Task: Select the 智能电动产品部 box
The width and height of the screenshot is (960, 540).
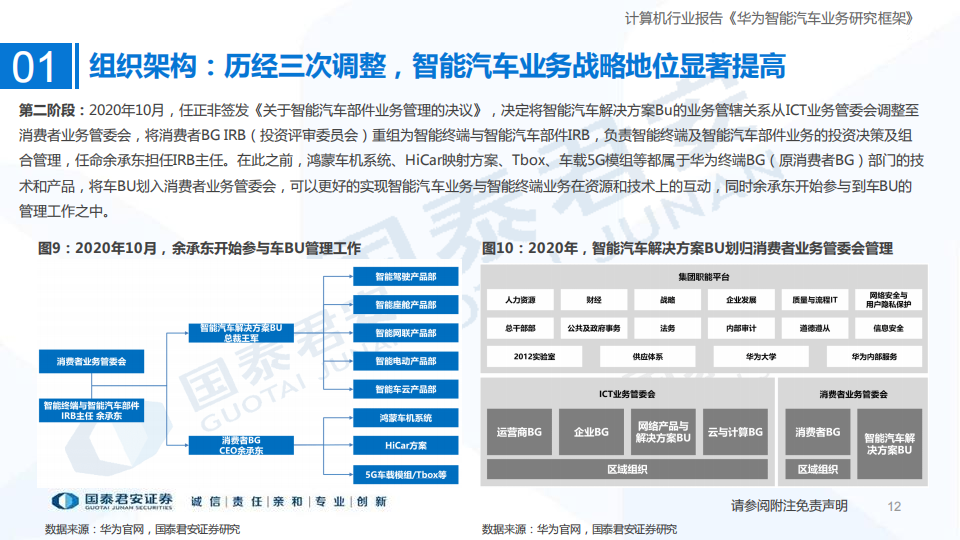Action: point(405,361)
